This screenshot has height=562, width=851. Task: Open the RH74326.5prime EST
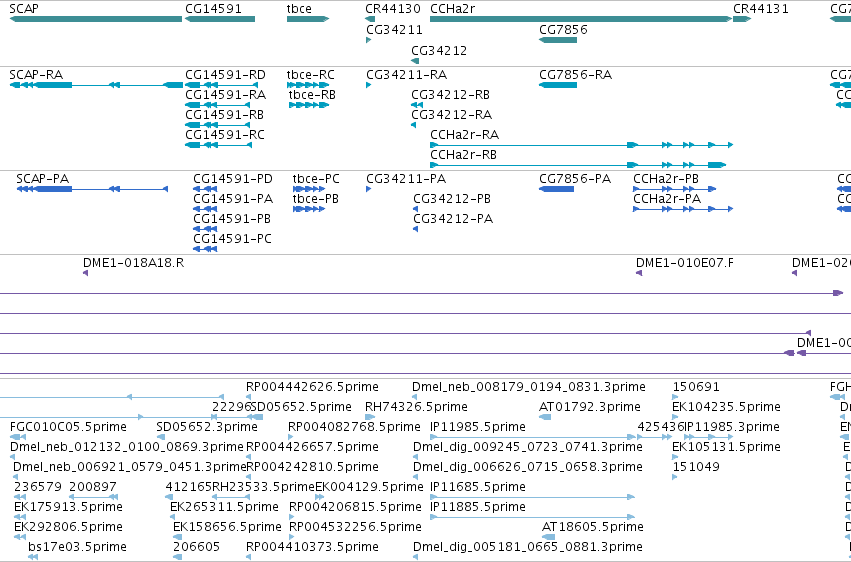pos(370,417)
